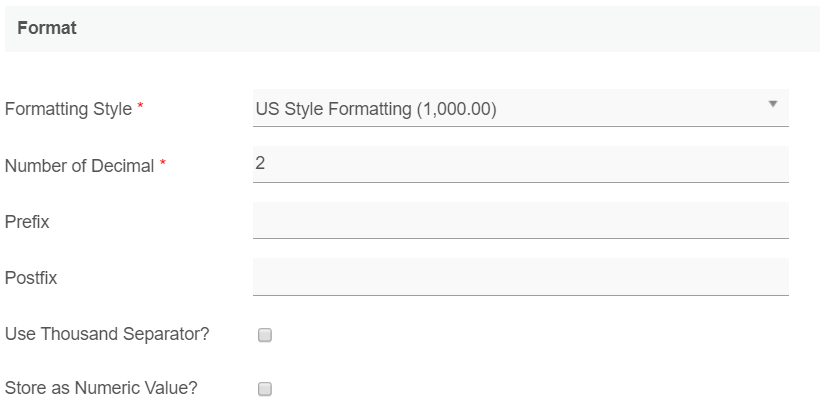Click the 'Format' heading text
The image size is (820, 416).
click(47, 29)
